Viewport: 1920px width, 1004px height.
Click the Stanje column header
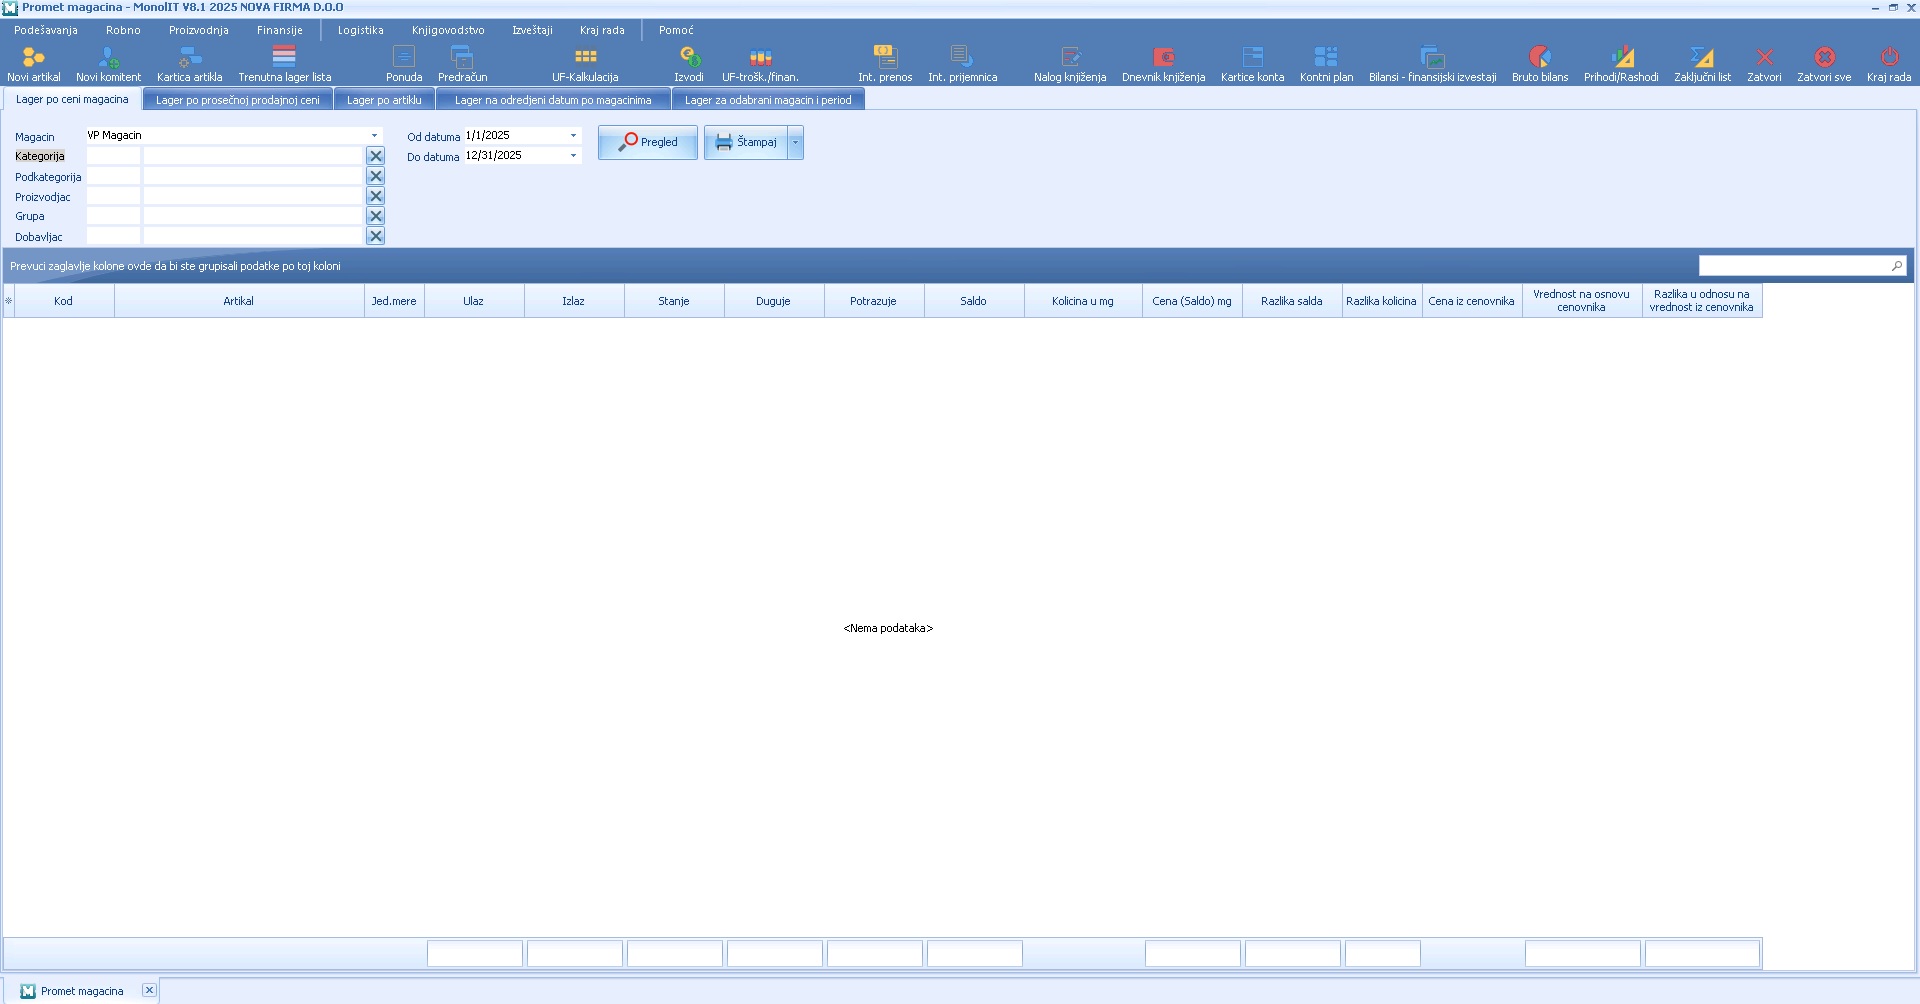(x=674, y=301)
